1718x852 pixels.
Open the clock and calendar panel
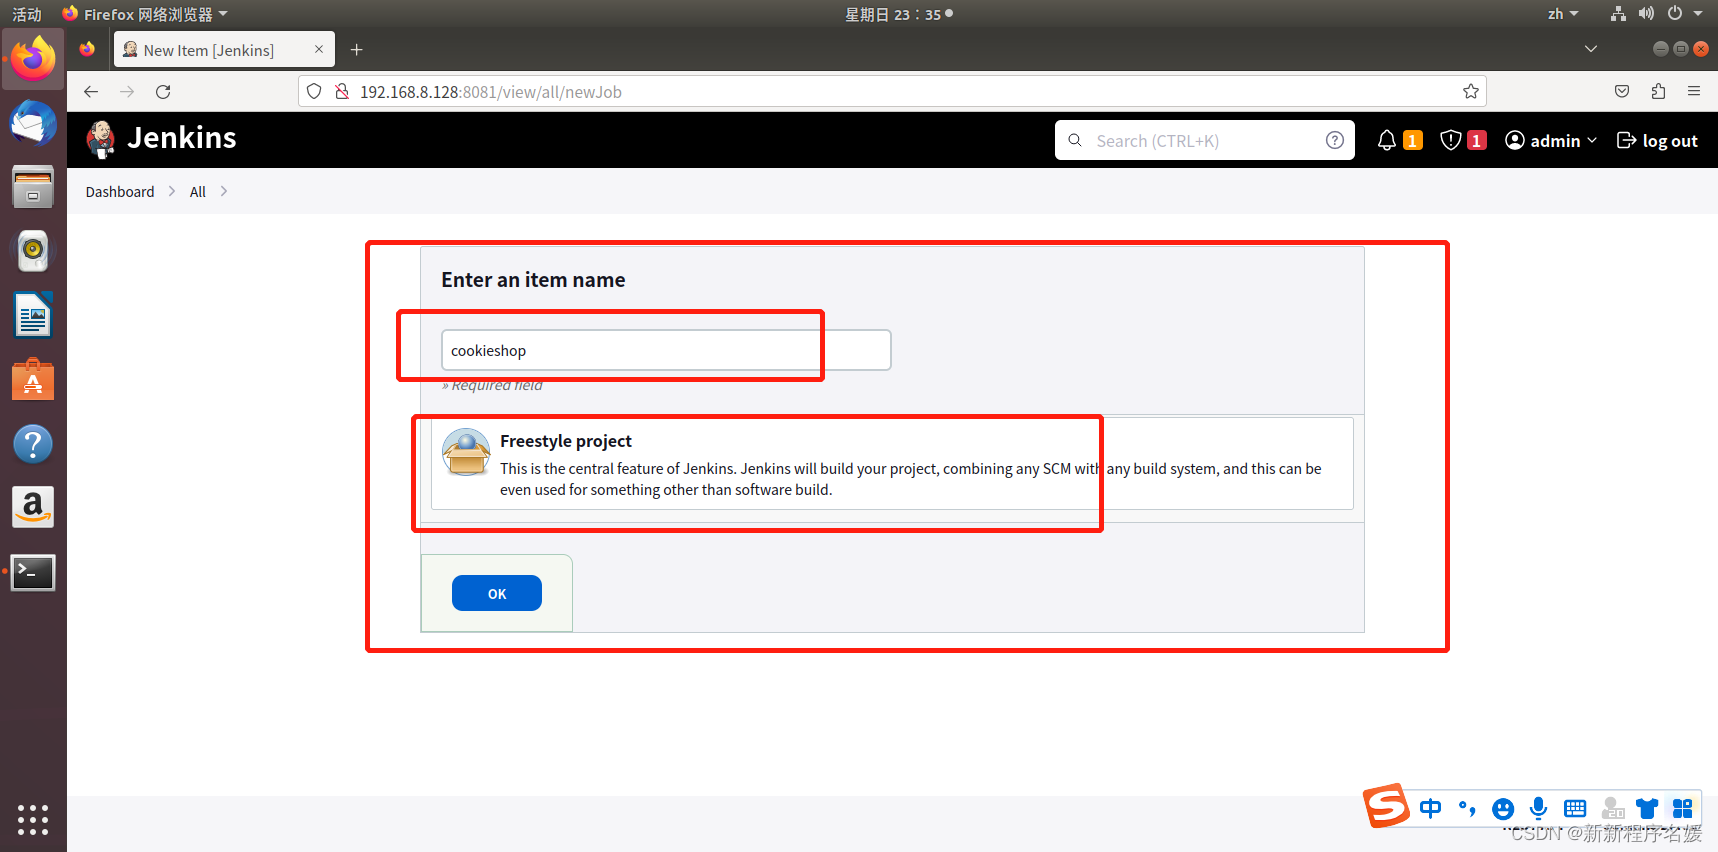click(x=898, y=14)
